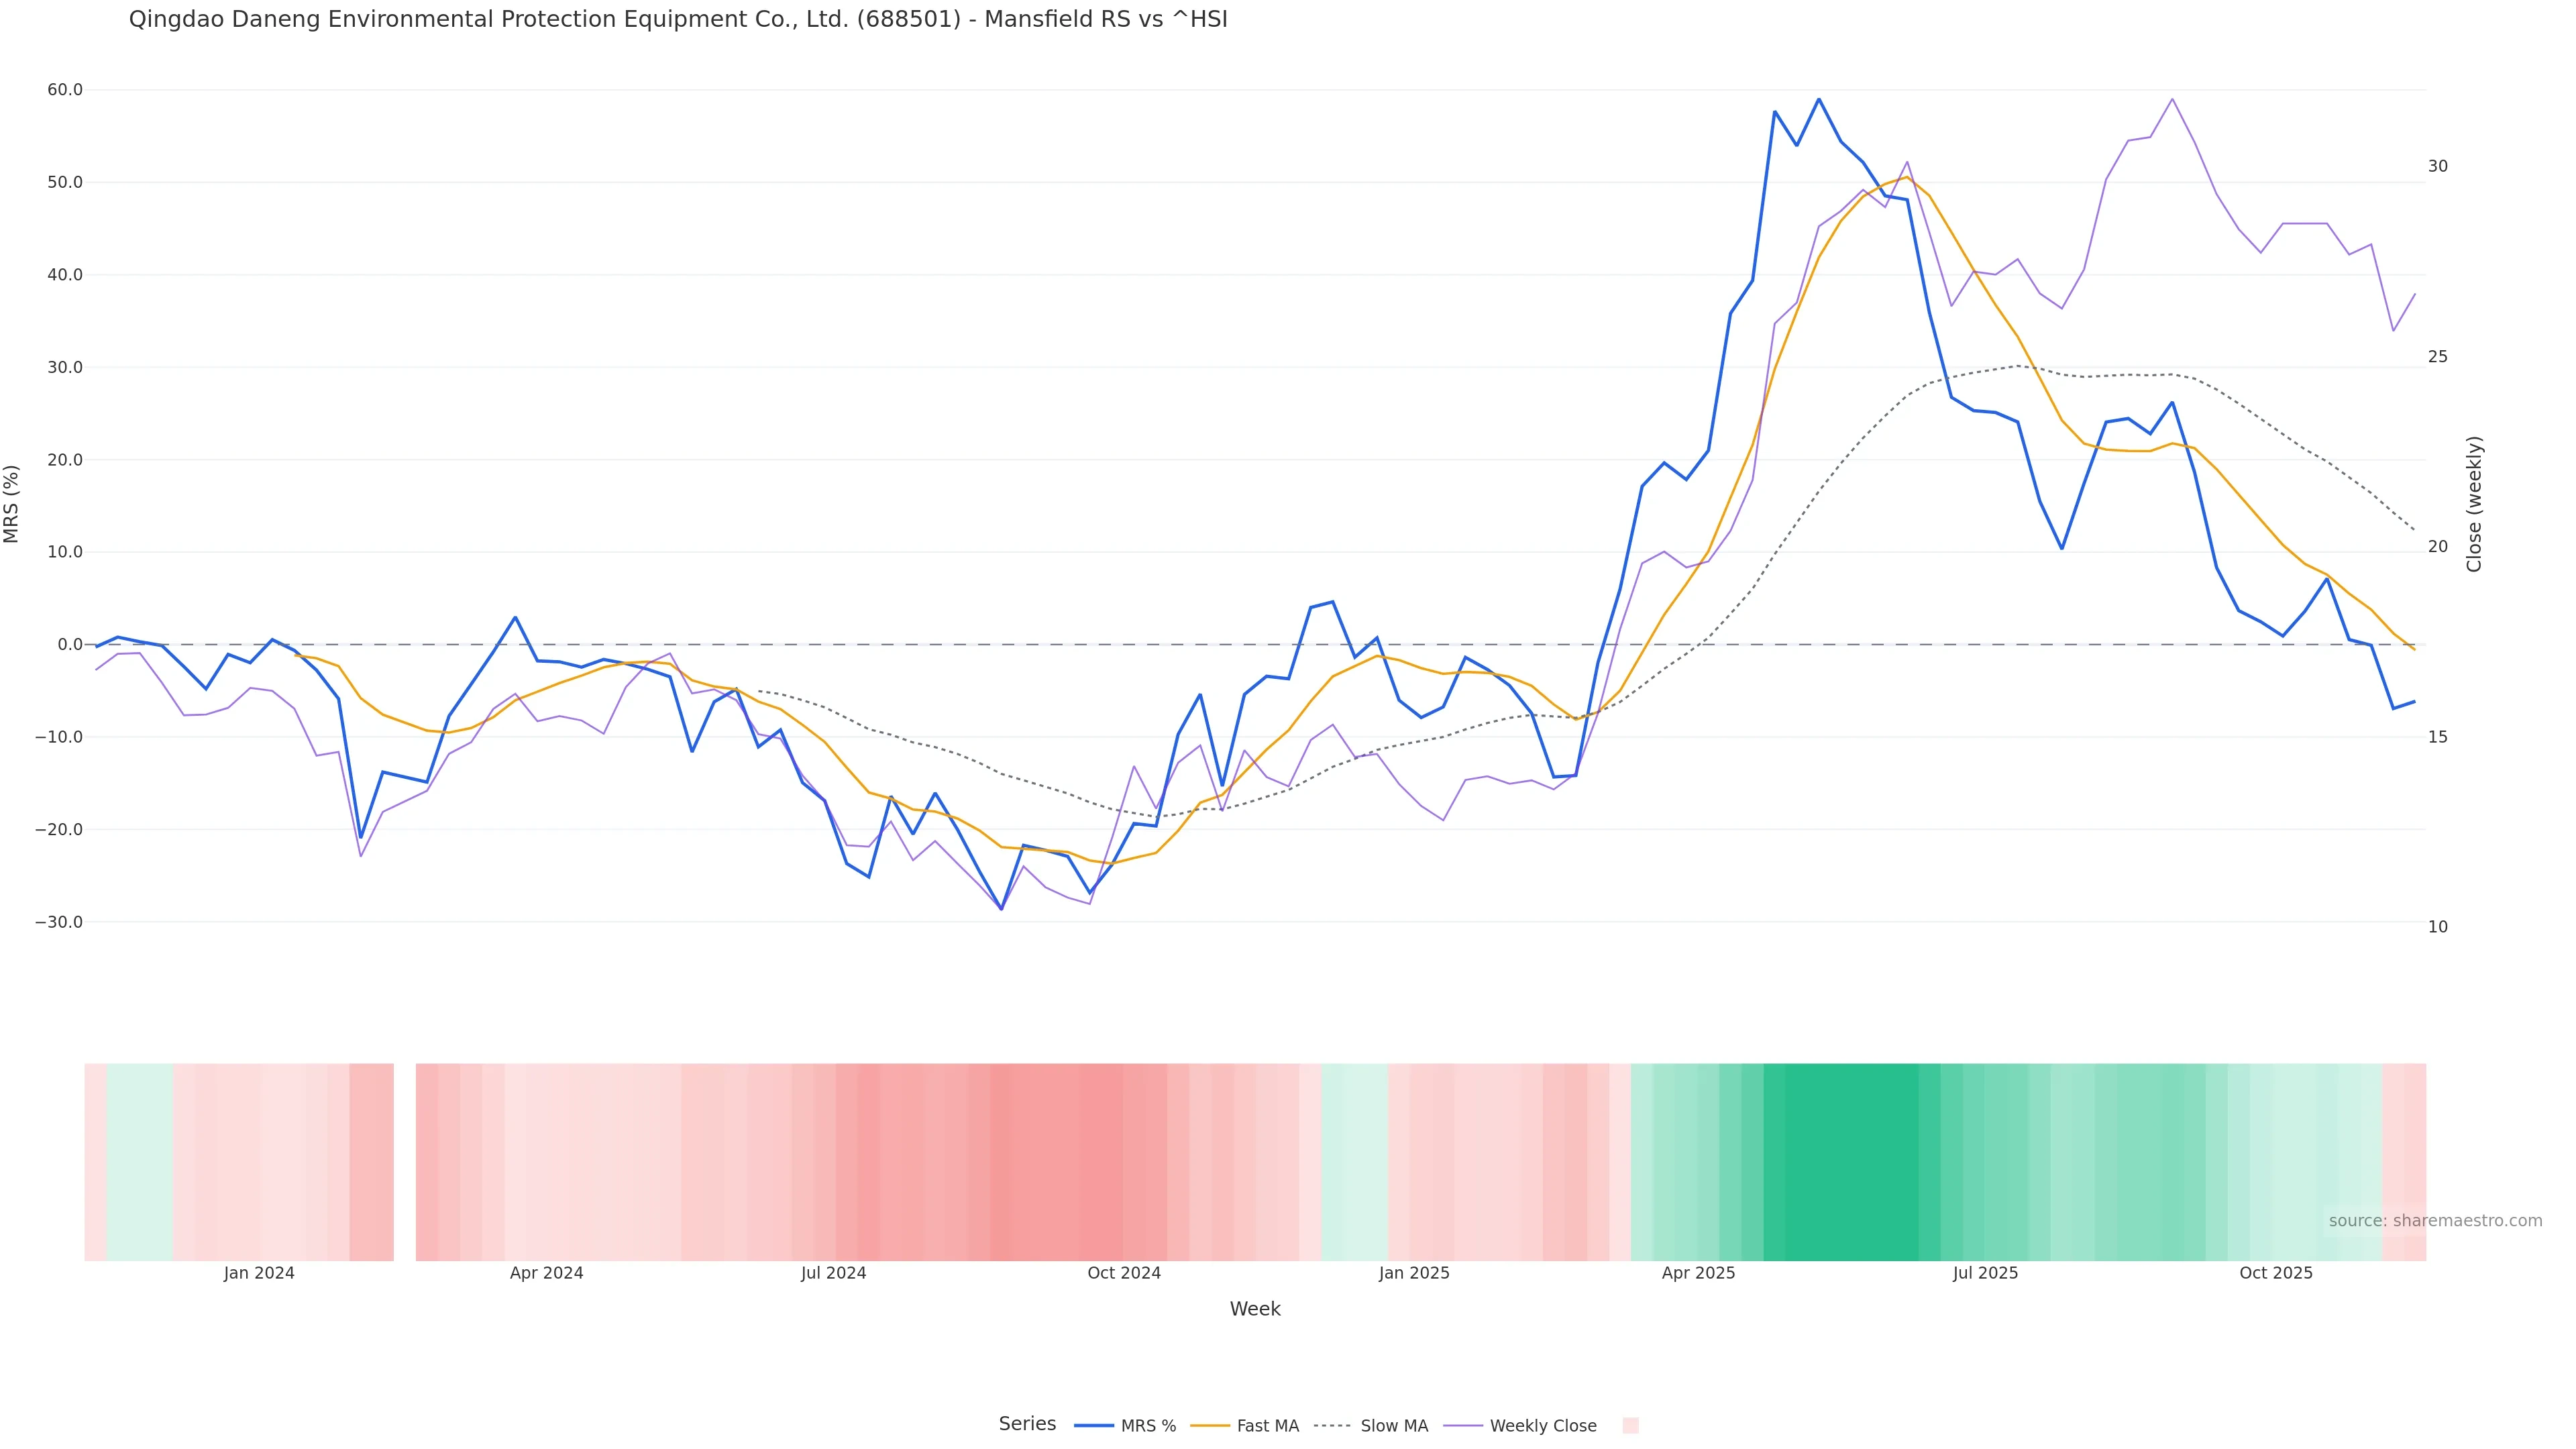The image size is (2576, 1449).
Task: Click the Apr 2024 axis label
Action: (x=546, y=1273)
